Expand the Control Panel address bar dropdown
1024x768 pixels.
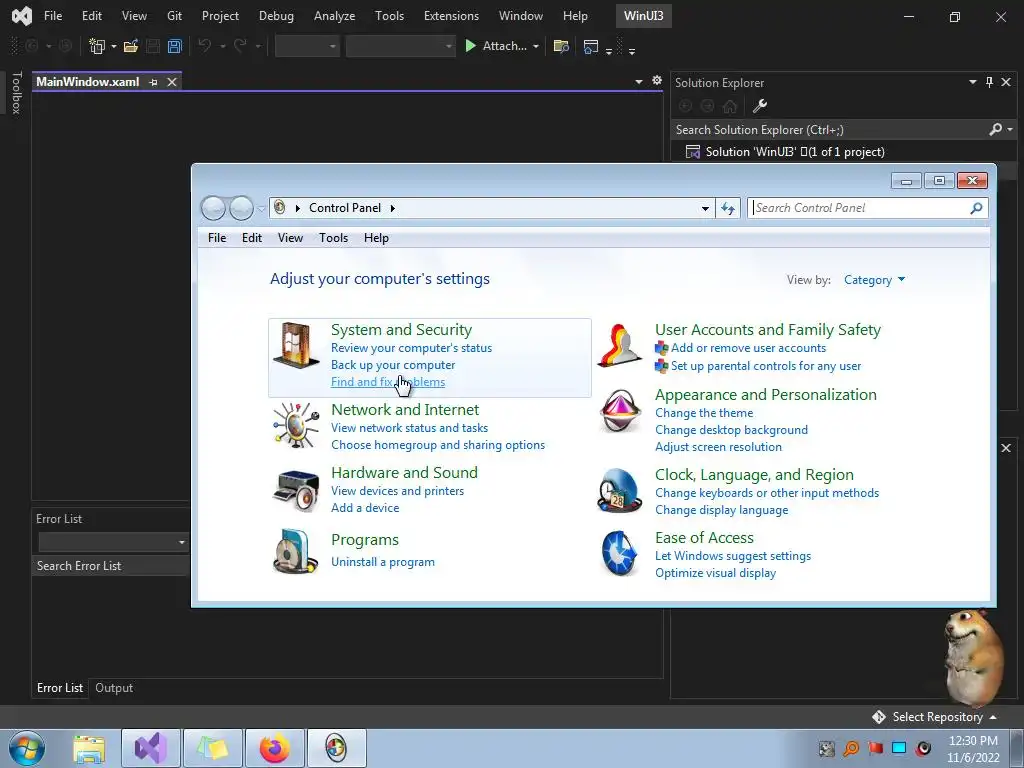(705, 209)
